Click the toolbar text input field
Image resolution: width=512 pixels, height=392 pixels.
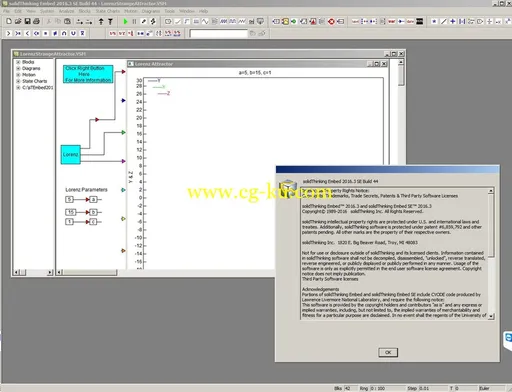[218, 33]
